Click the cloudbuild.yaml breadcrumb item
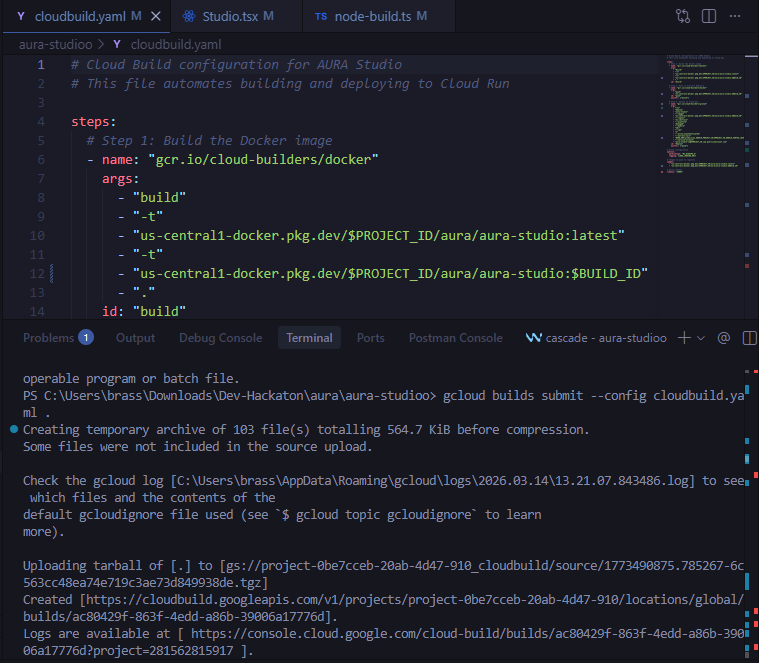This screenshot has width=759, height=663. pos(176,45)
